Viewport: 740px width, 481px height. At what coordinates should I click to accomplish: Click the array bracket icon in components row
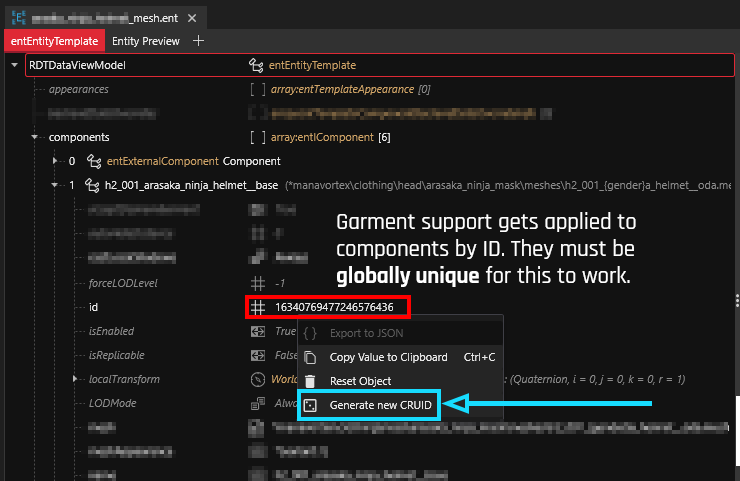257,137
